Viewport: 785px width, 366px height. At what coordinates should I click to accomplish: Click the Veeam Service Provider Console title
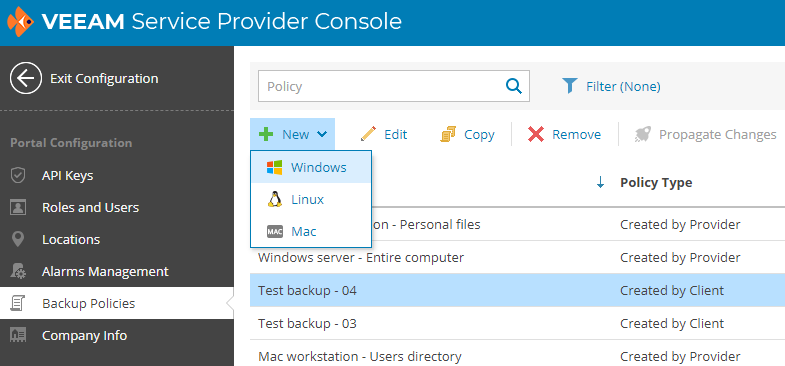[x=221, y=22]
